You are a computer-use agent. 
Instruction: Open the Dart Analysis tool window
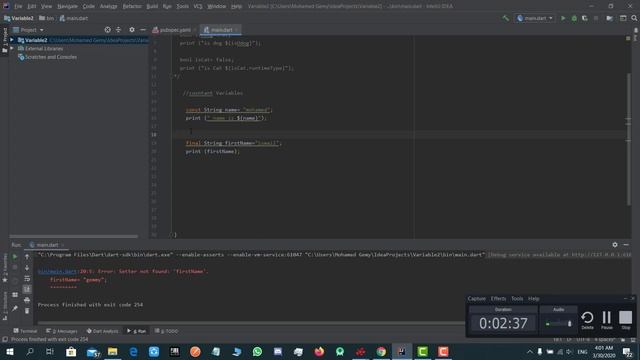click(102, 331)
